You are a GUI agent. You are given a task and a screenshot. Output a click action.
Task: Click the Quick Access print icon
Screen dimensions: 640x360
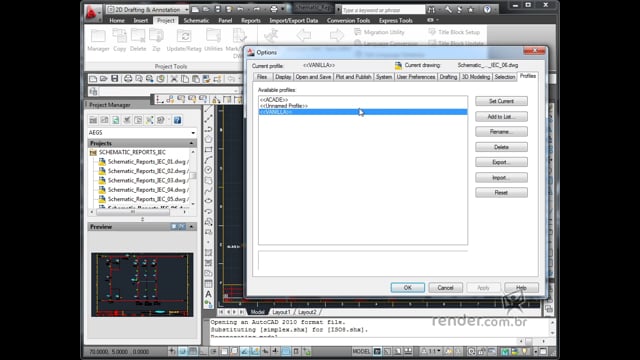(274, 9)
